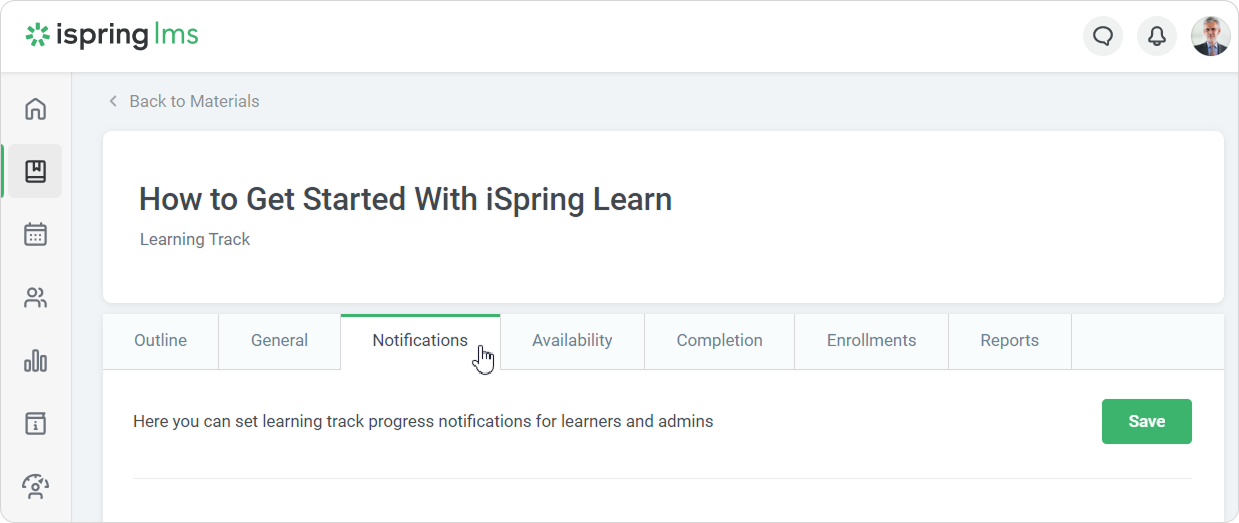Screen dimensions: 1239x523
Task: Switch to the Outline tab
Action: [x=160, y=341]
